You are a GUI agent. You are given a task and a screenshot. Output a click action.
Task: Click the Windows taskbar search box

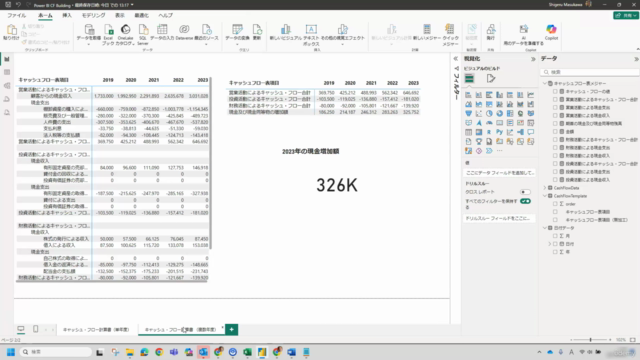[x=56, y=352]
